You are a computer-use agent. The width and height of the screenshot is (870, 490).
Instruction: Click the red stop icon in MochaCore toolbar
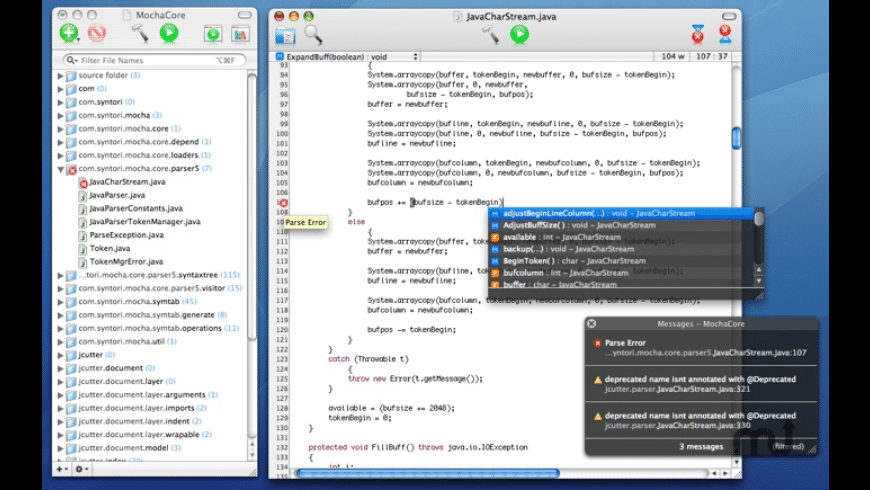[97, 34]
